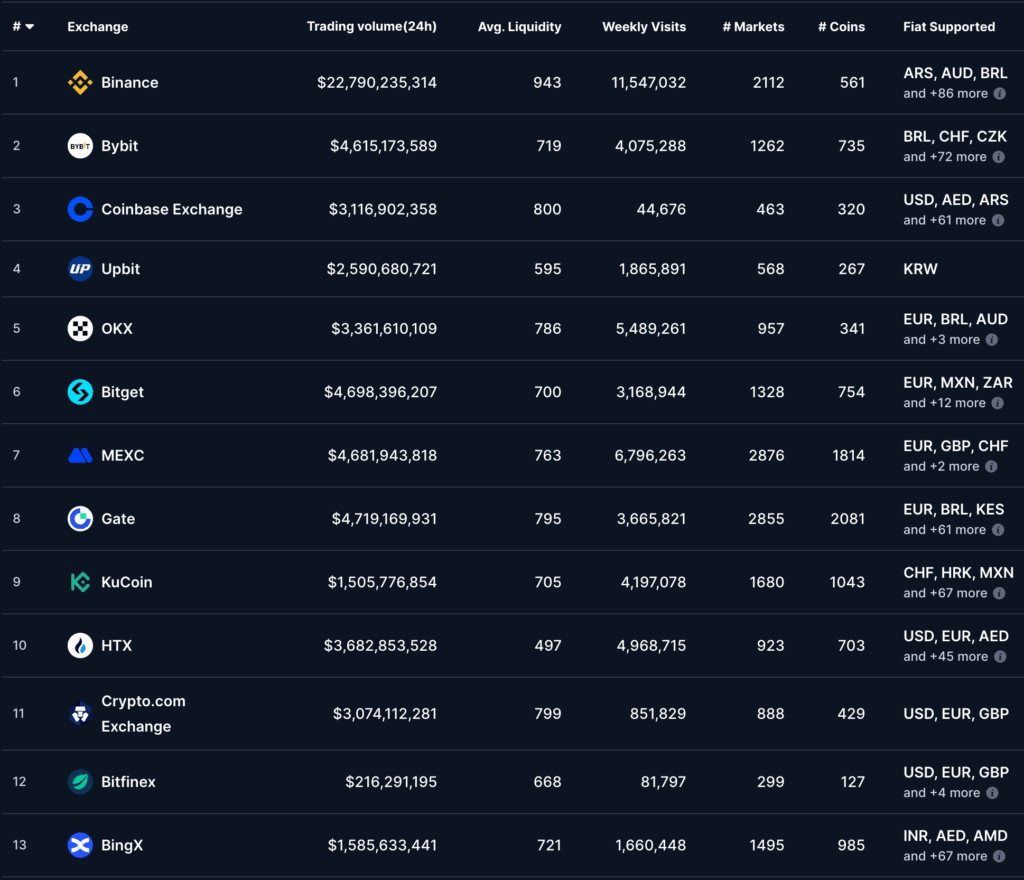Viewport: 1024px width, 880px height.
Task: Click the Bitget logo icon
Action: pos(80,392)
